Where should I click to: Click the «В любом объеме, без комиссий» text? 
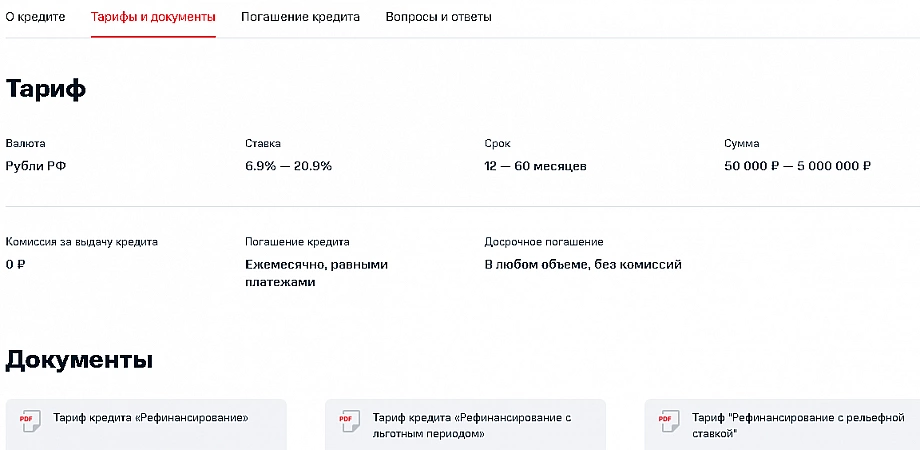(583, 265)
